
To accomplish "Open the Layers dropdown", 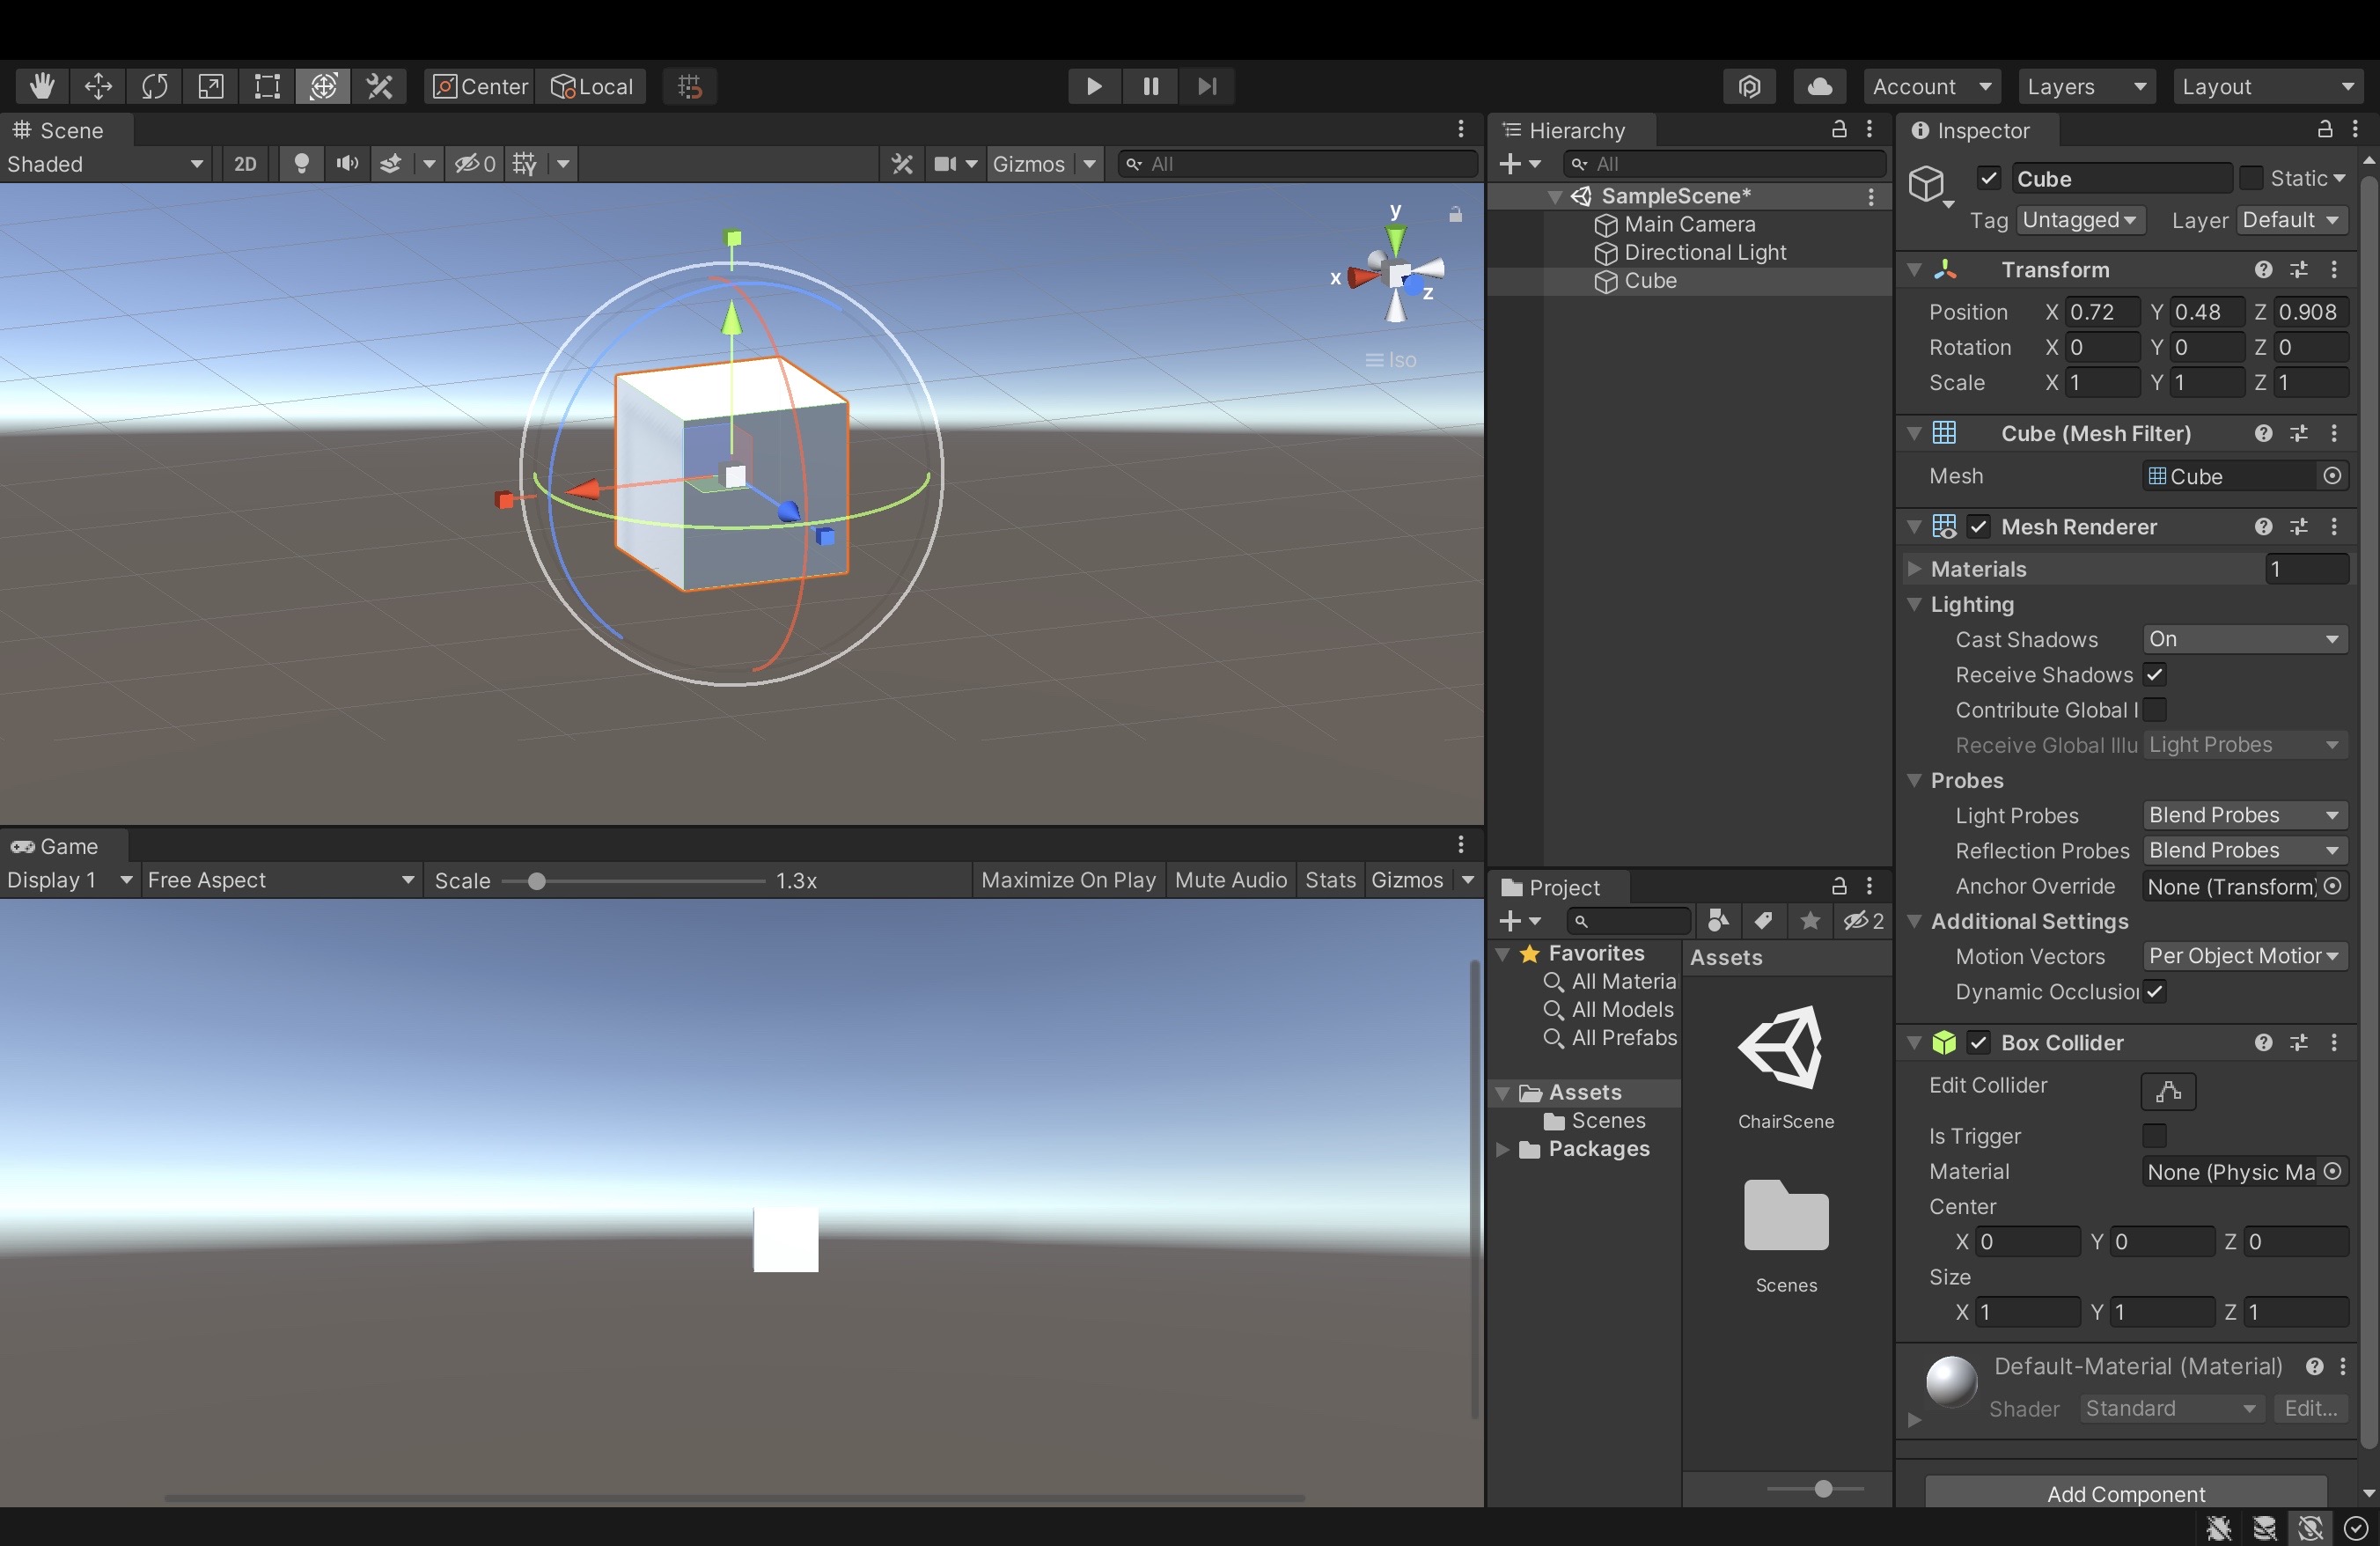I will 2086,86.
